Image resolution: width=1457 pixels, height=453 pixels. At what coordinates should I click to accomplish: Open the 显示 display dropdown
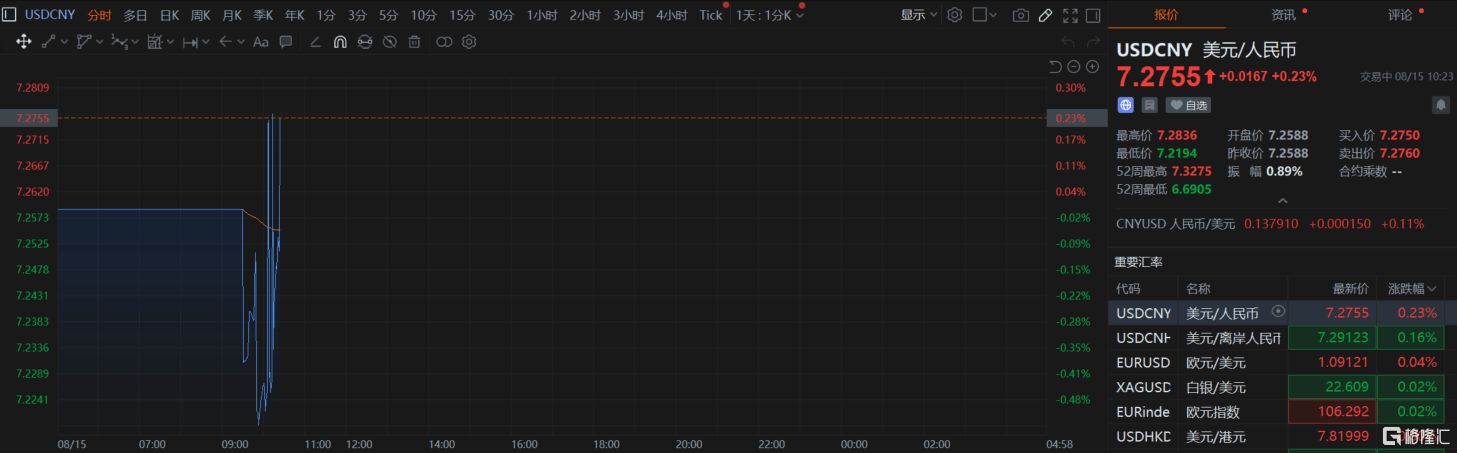918,15
